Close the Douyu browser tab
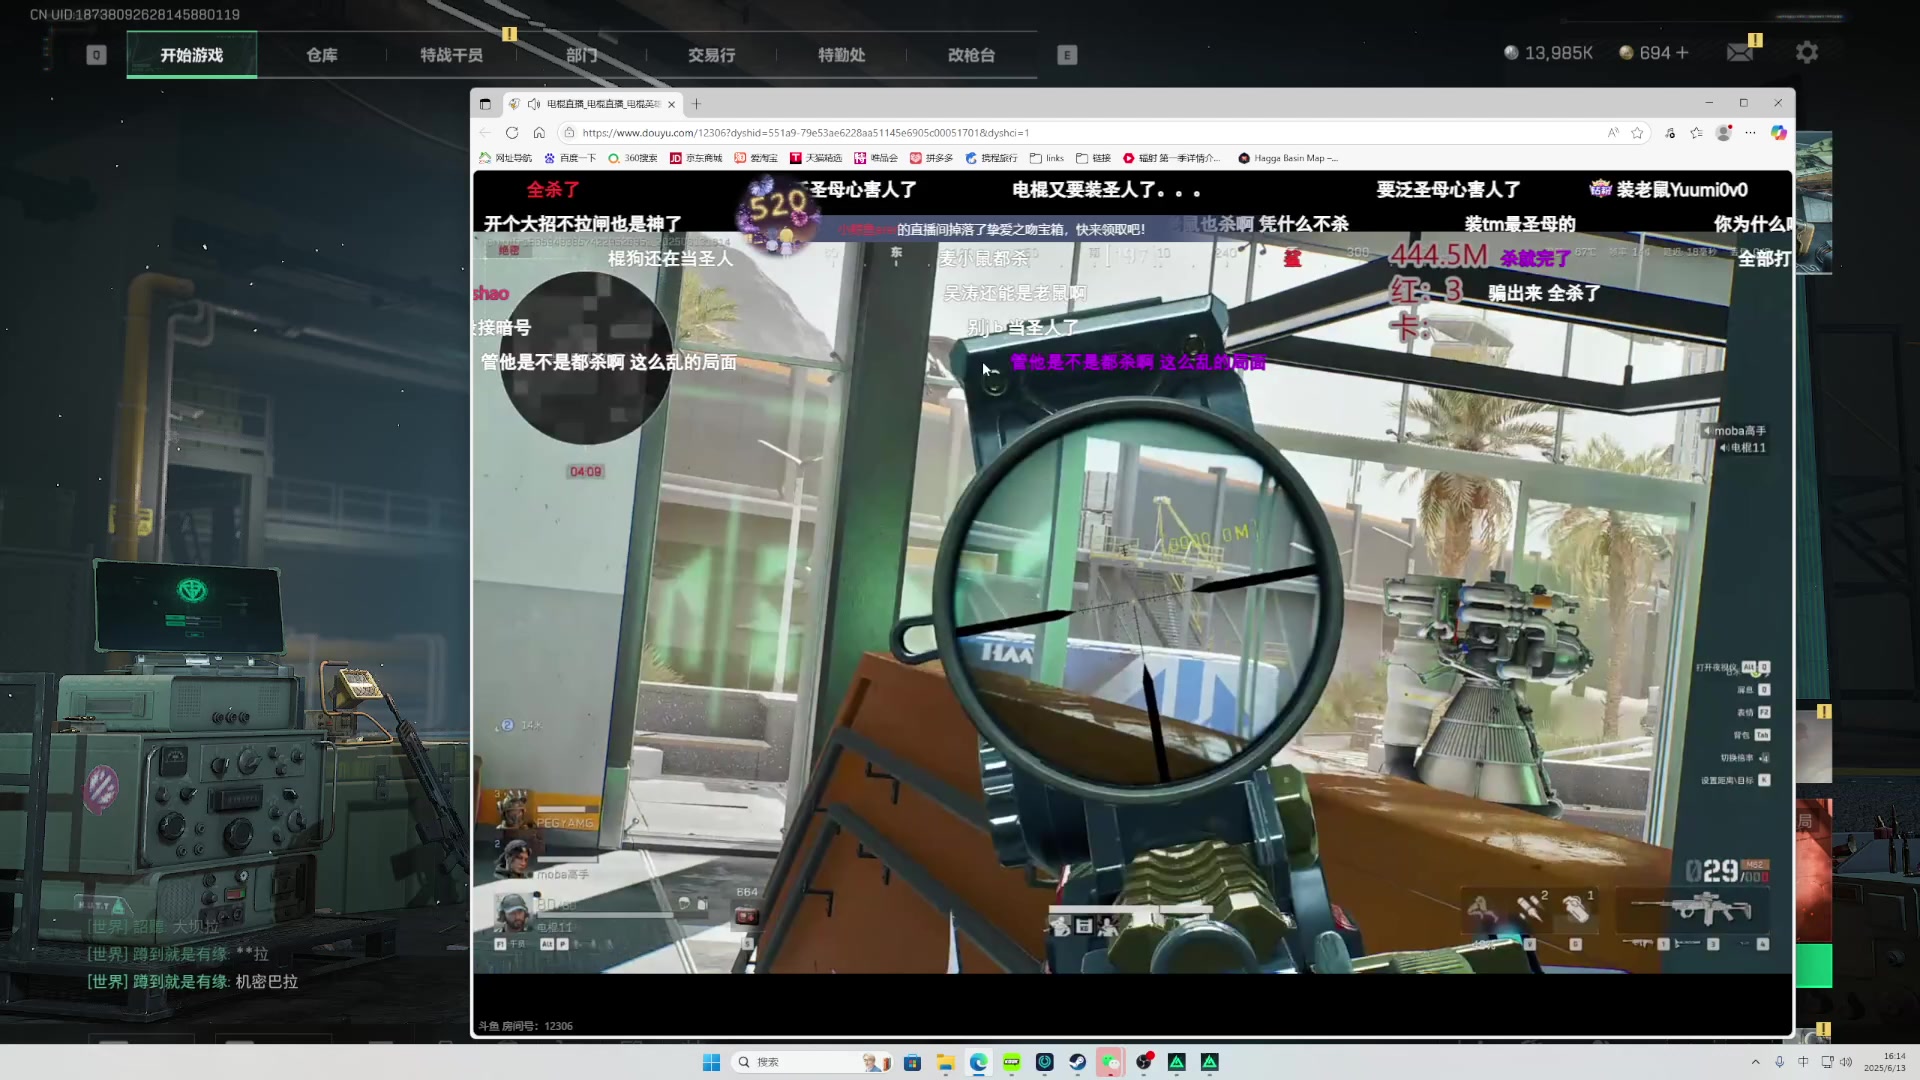Image resolution: width=1920 pixels, height=1080 pixels. (672, 104)
